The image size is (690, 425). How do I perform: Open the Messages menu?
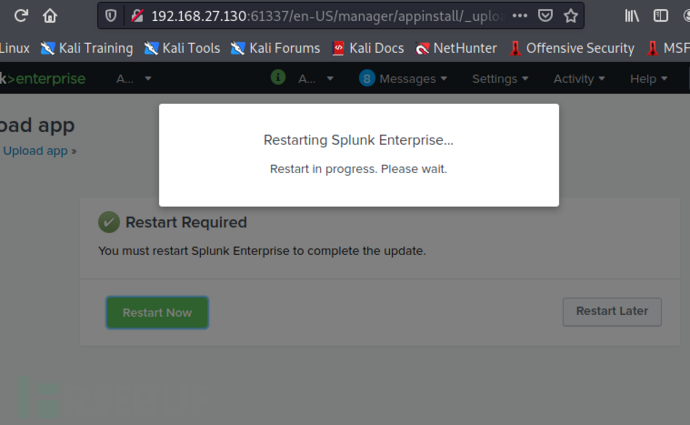point(413,79)
